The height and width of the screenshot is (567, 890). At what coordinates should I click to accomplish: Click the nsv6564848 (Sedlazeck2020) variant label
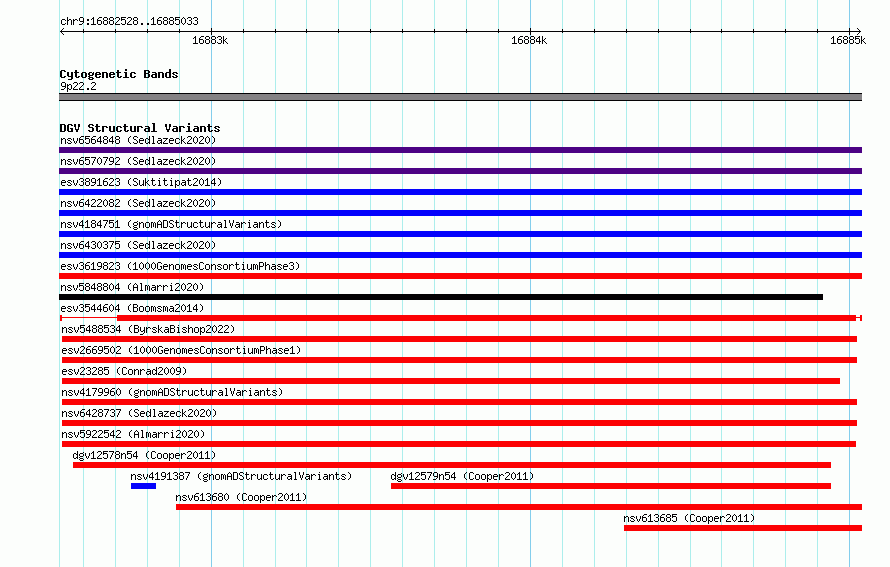tap(138, 140)
